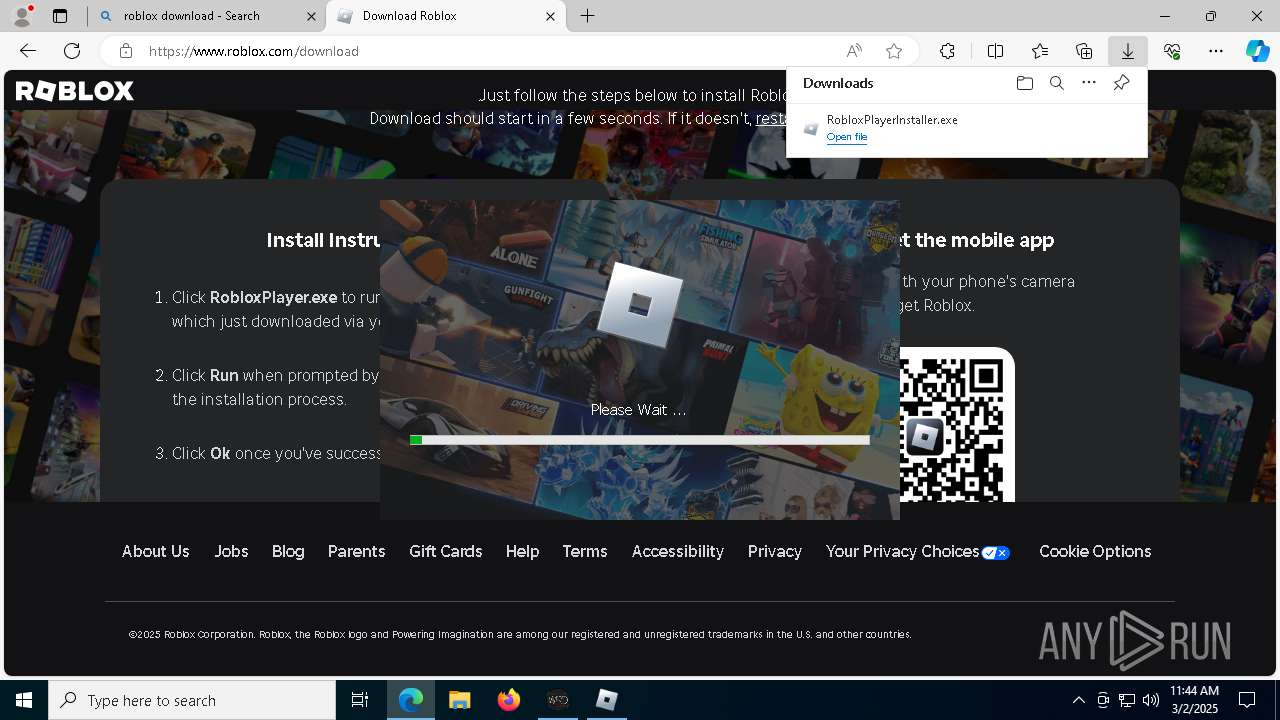Open File Explorer from taskbar

tap(460, 700)
